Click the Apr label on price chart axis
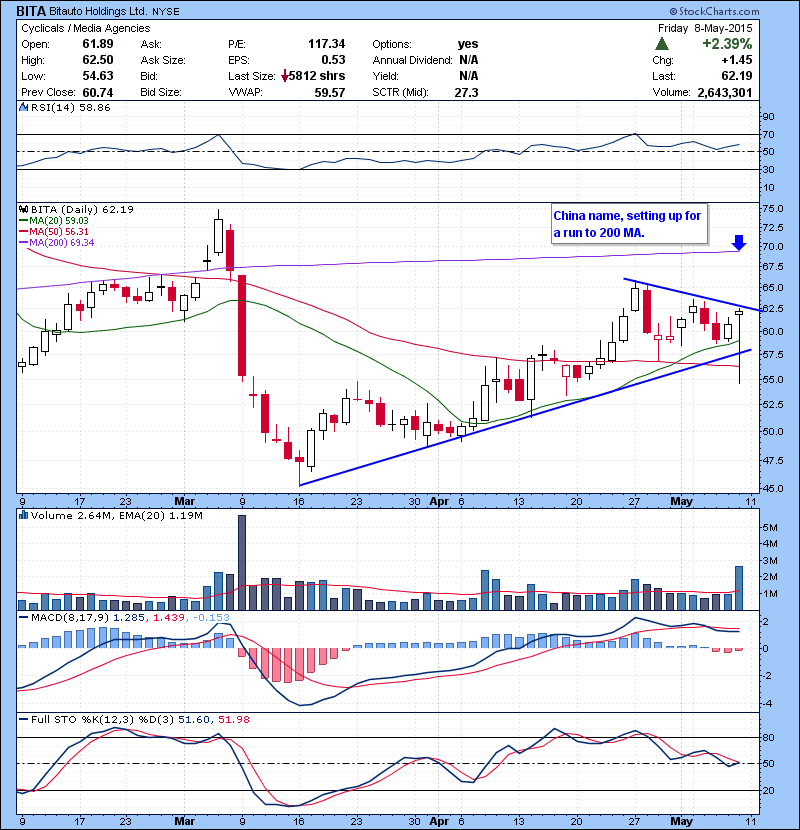800x830 pixels. point(439,501)
